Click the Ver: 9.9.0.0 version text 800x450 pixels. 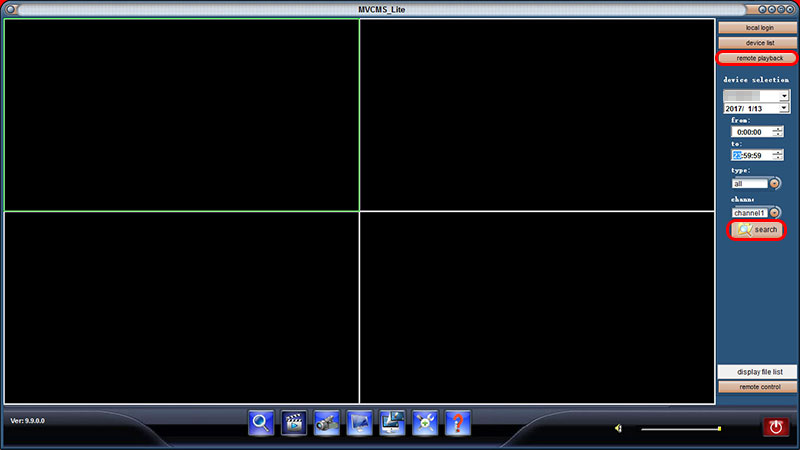point(28,421)
